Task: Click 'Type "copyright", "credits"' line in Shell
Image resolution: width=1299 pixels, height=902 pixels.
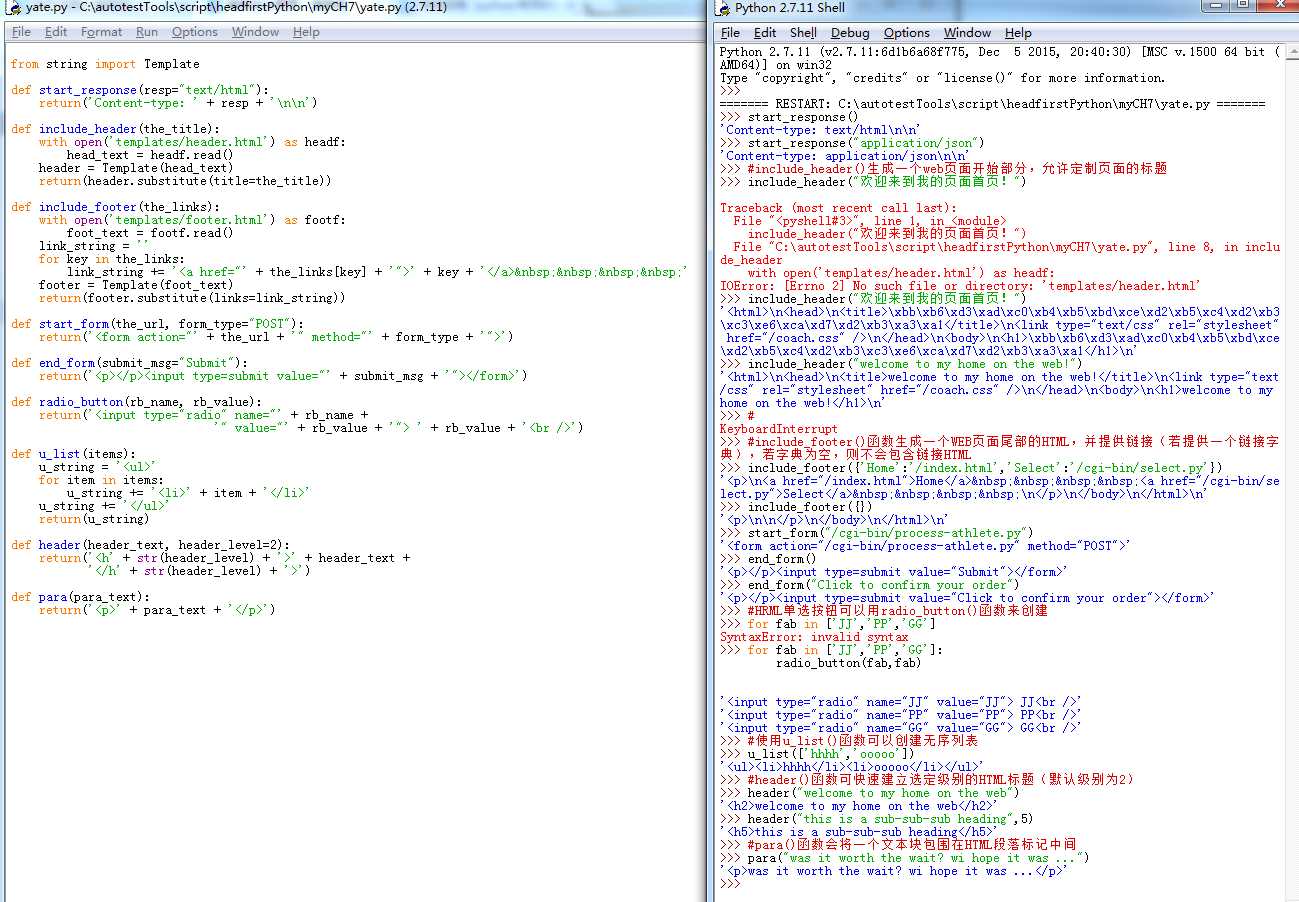Action: (943, 78)
